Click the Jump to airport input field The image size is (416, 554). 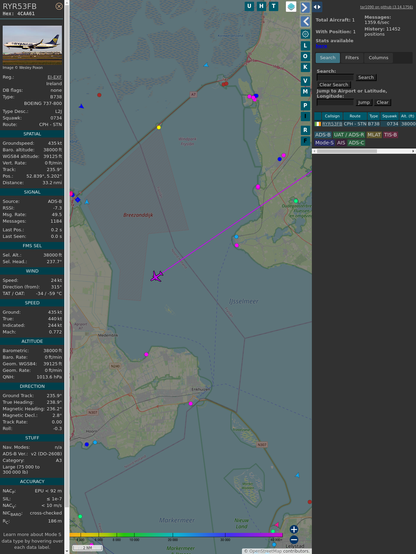335,102
